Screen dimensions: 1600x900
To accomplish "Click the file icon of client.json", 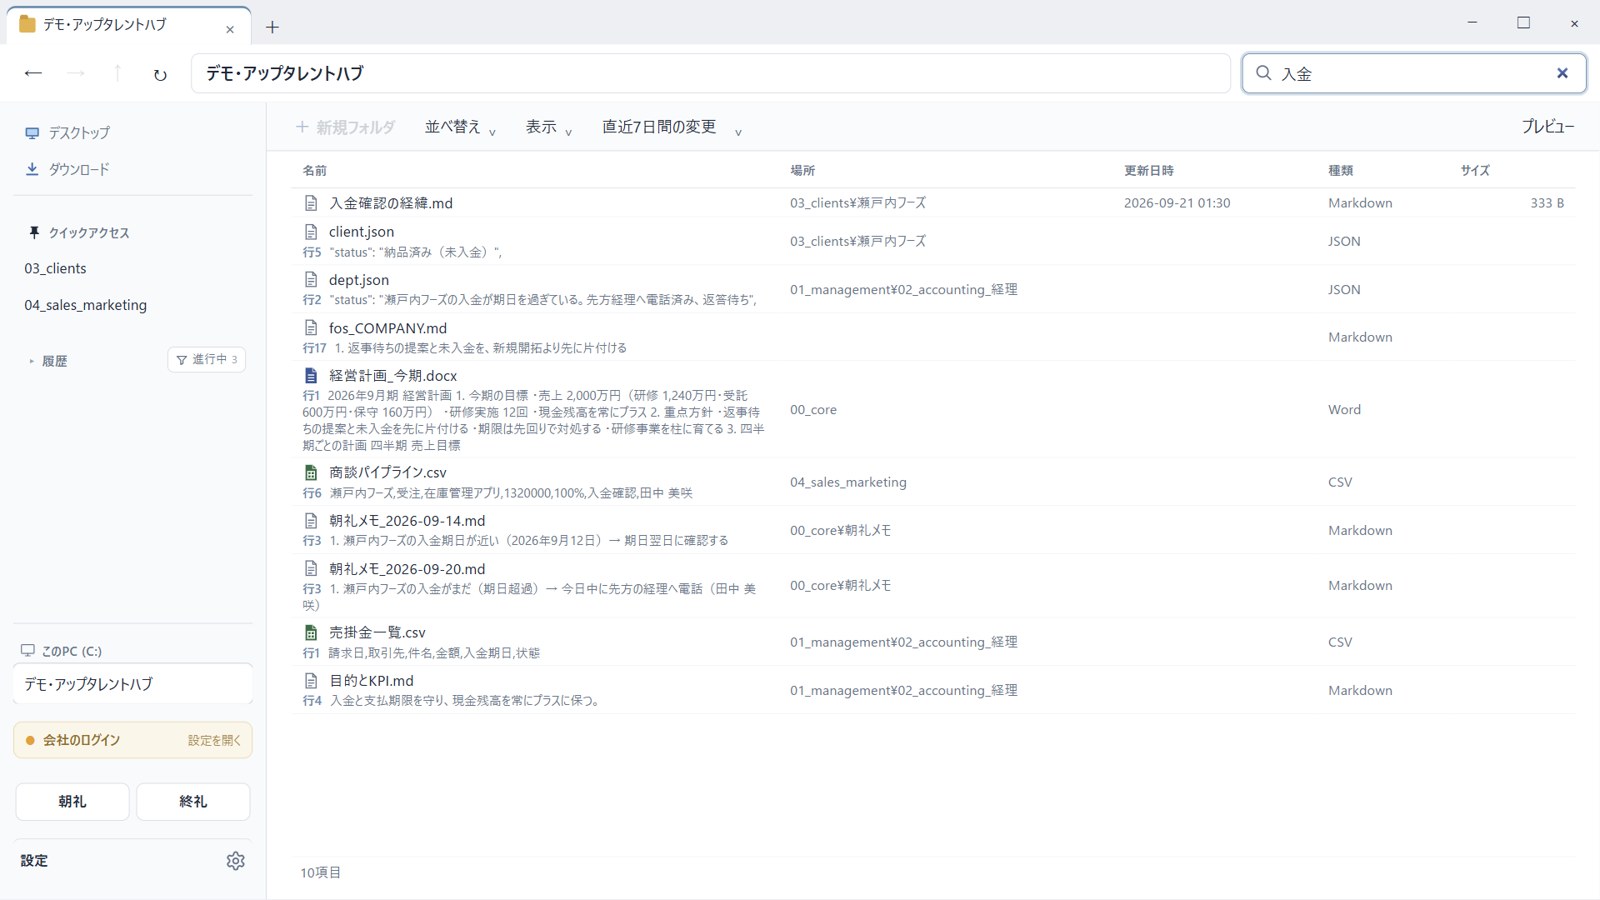I will [x=311, y=232].
